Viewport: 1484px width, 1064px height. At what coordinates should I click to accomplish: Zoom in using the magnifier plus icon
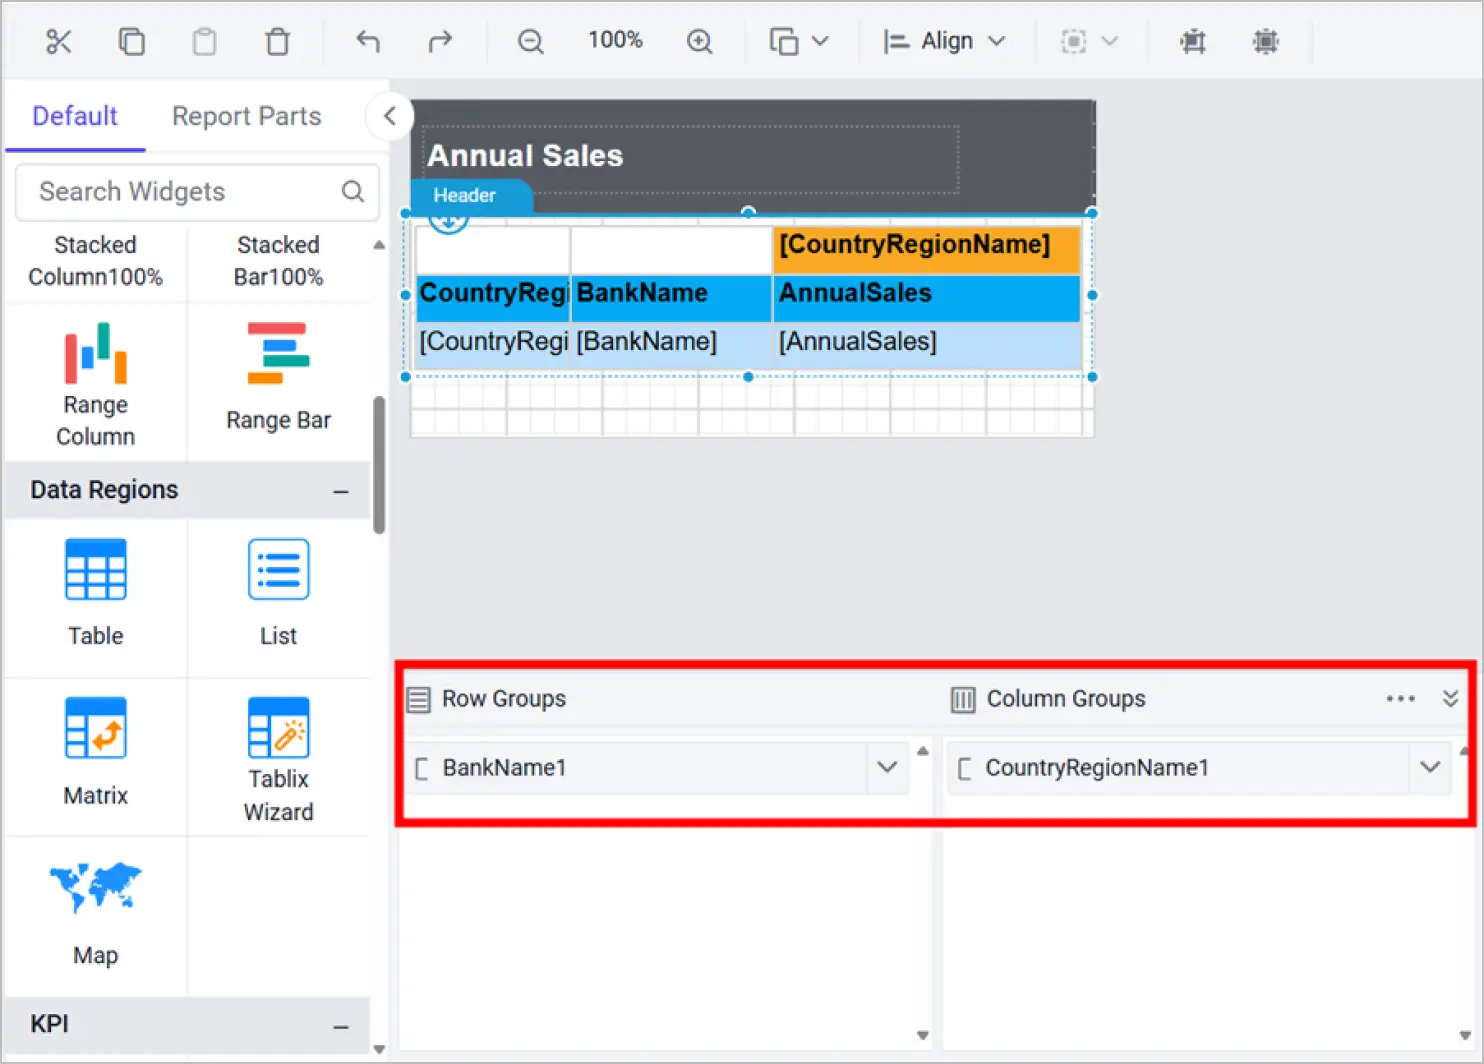[x=699, y=41]
